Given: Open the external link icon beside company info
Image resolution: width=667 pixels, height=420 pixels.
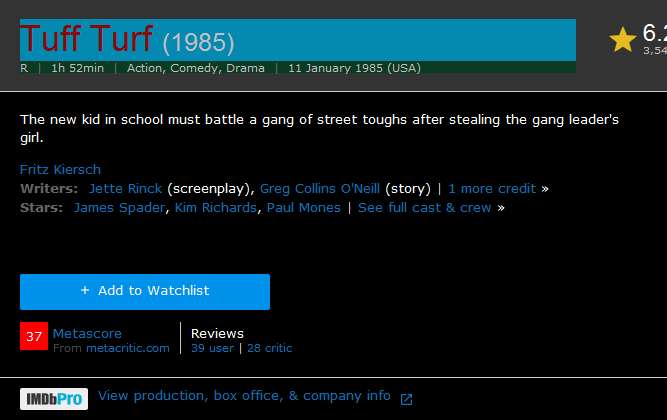Looking at the screenshot, I should pos(406,399).
